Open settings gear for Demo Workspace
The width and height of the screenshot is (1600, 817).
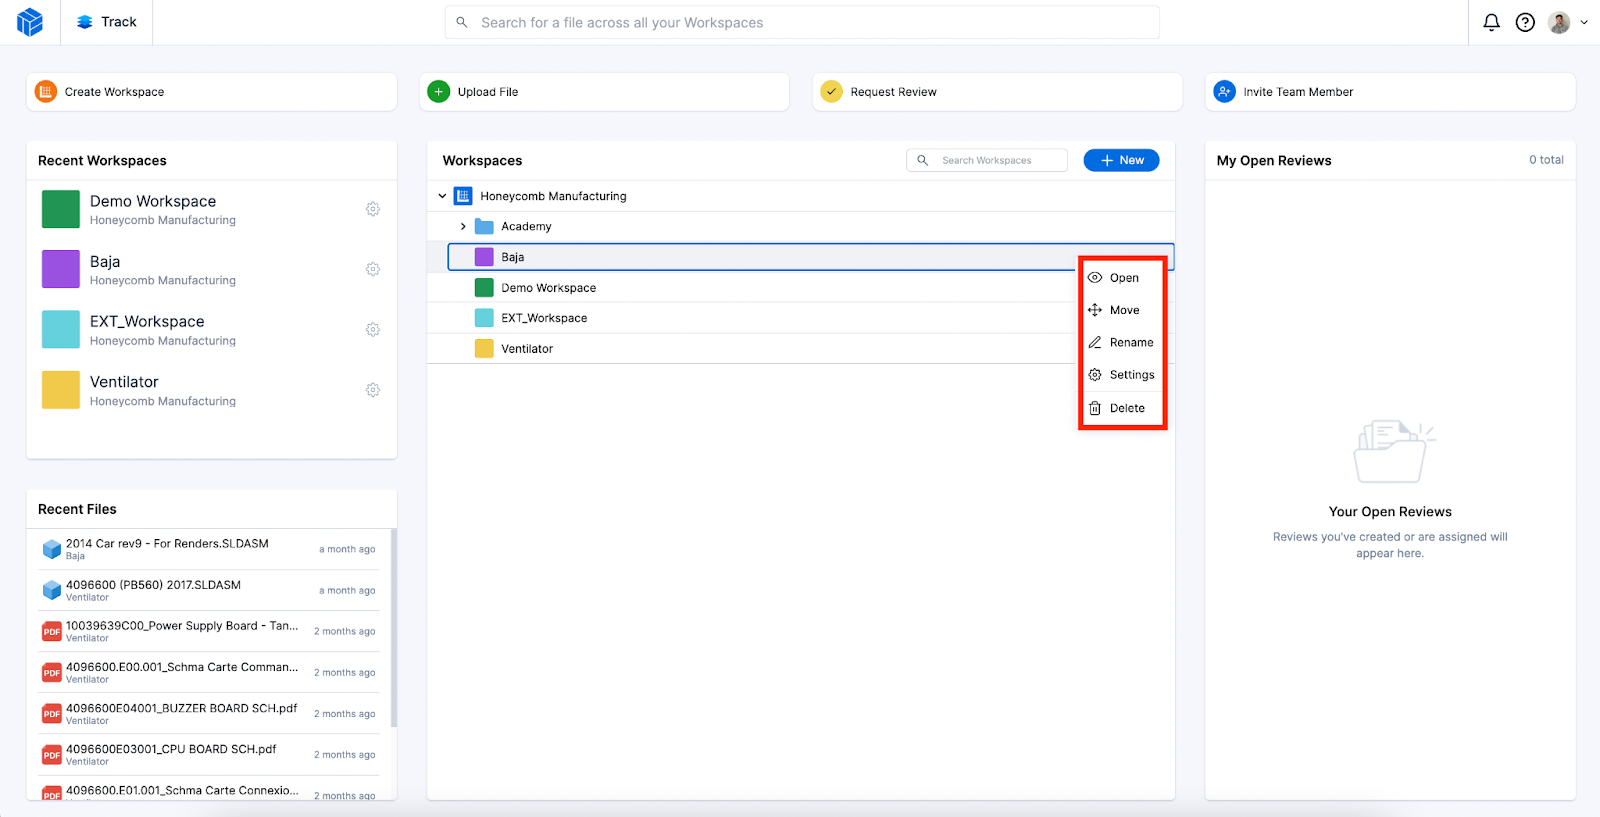coord(373,209)
